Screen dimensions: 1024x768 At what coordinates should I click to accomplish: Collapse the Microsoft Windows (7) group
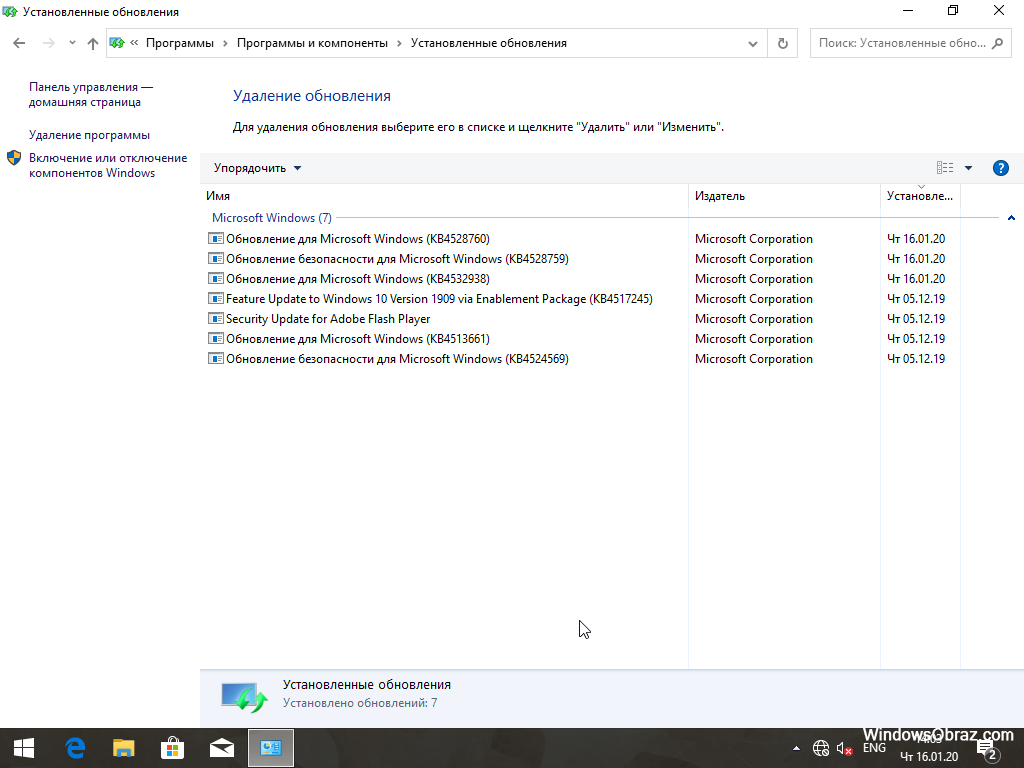pyautogui.click(x=1012, y=218)
